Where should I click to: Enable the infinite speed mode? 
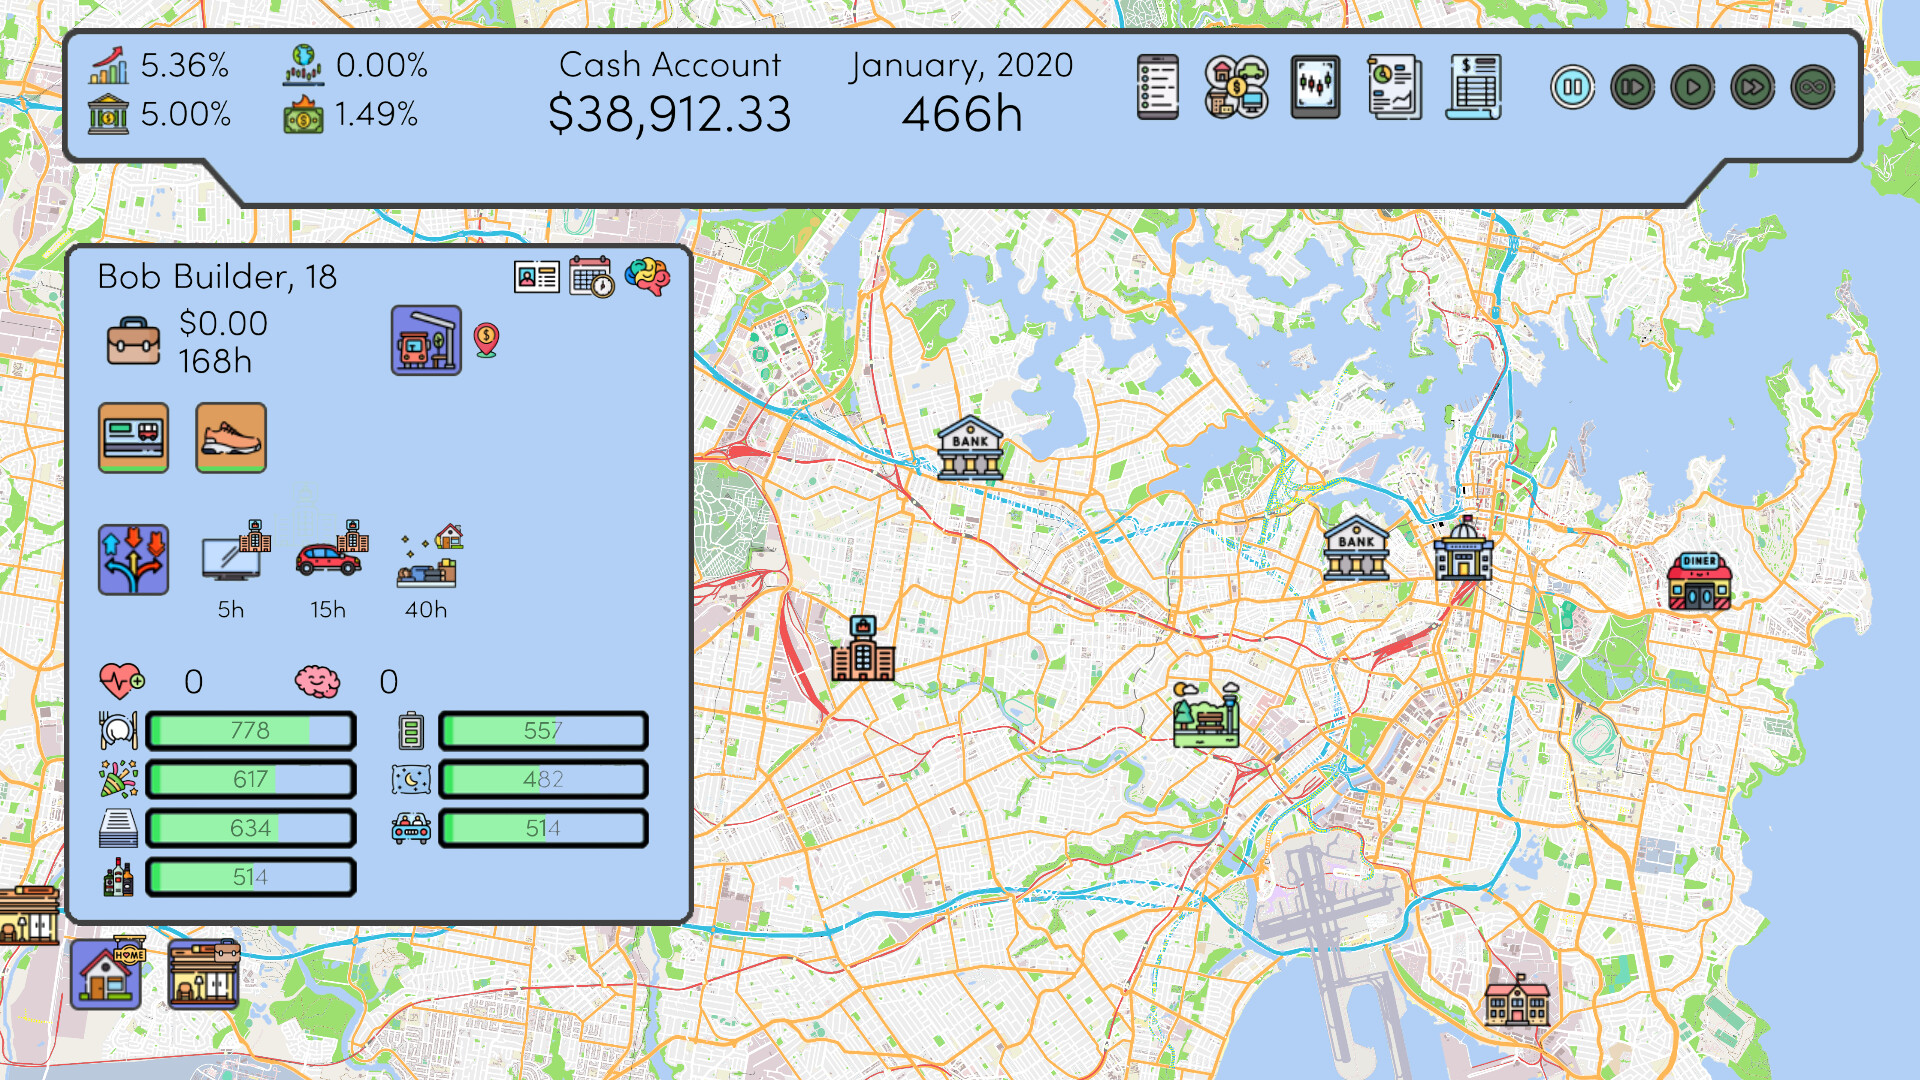point(1812,88)
